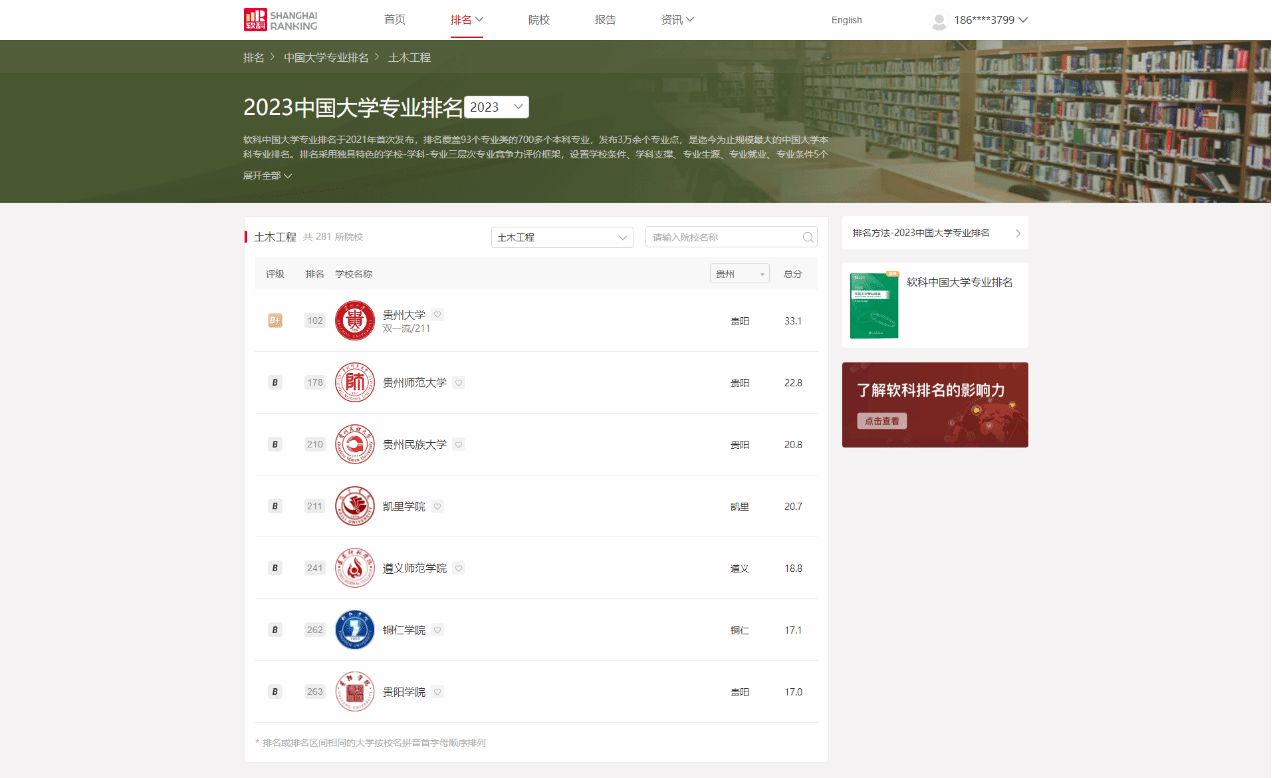
Task: Open the 土木工程 major dropdown
Action: point(562,238)
